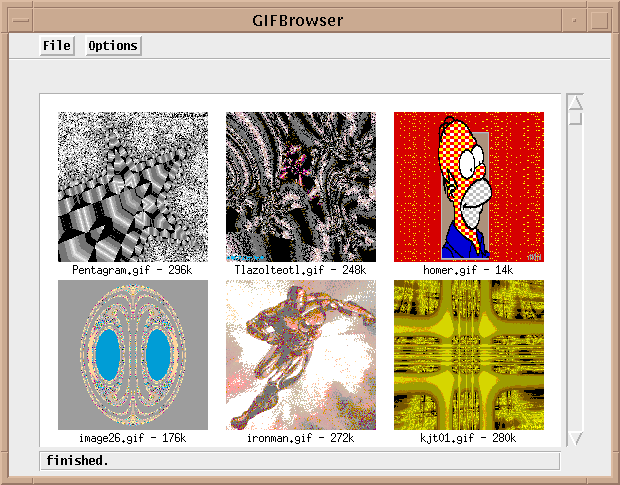Click the vertical scrollbar thumb handle
620x485 pixels.
(x=575, y=118)
